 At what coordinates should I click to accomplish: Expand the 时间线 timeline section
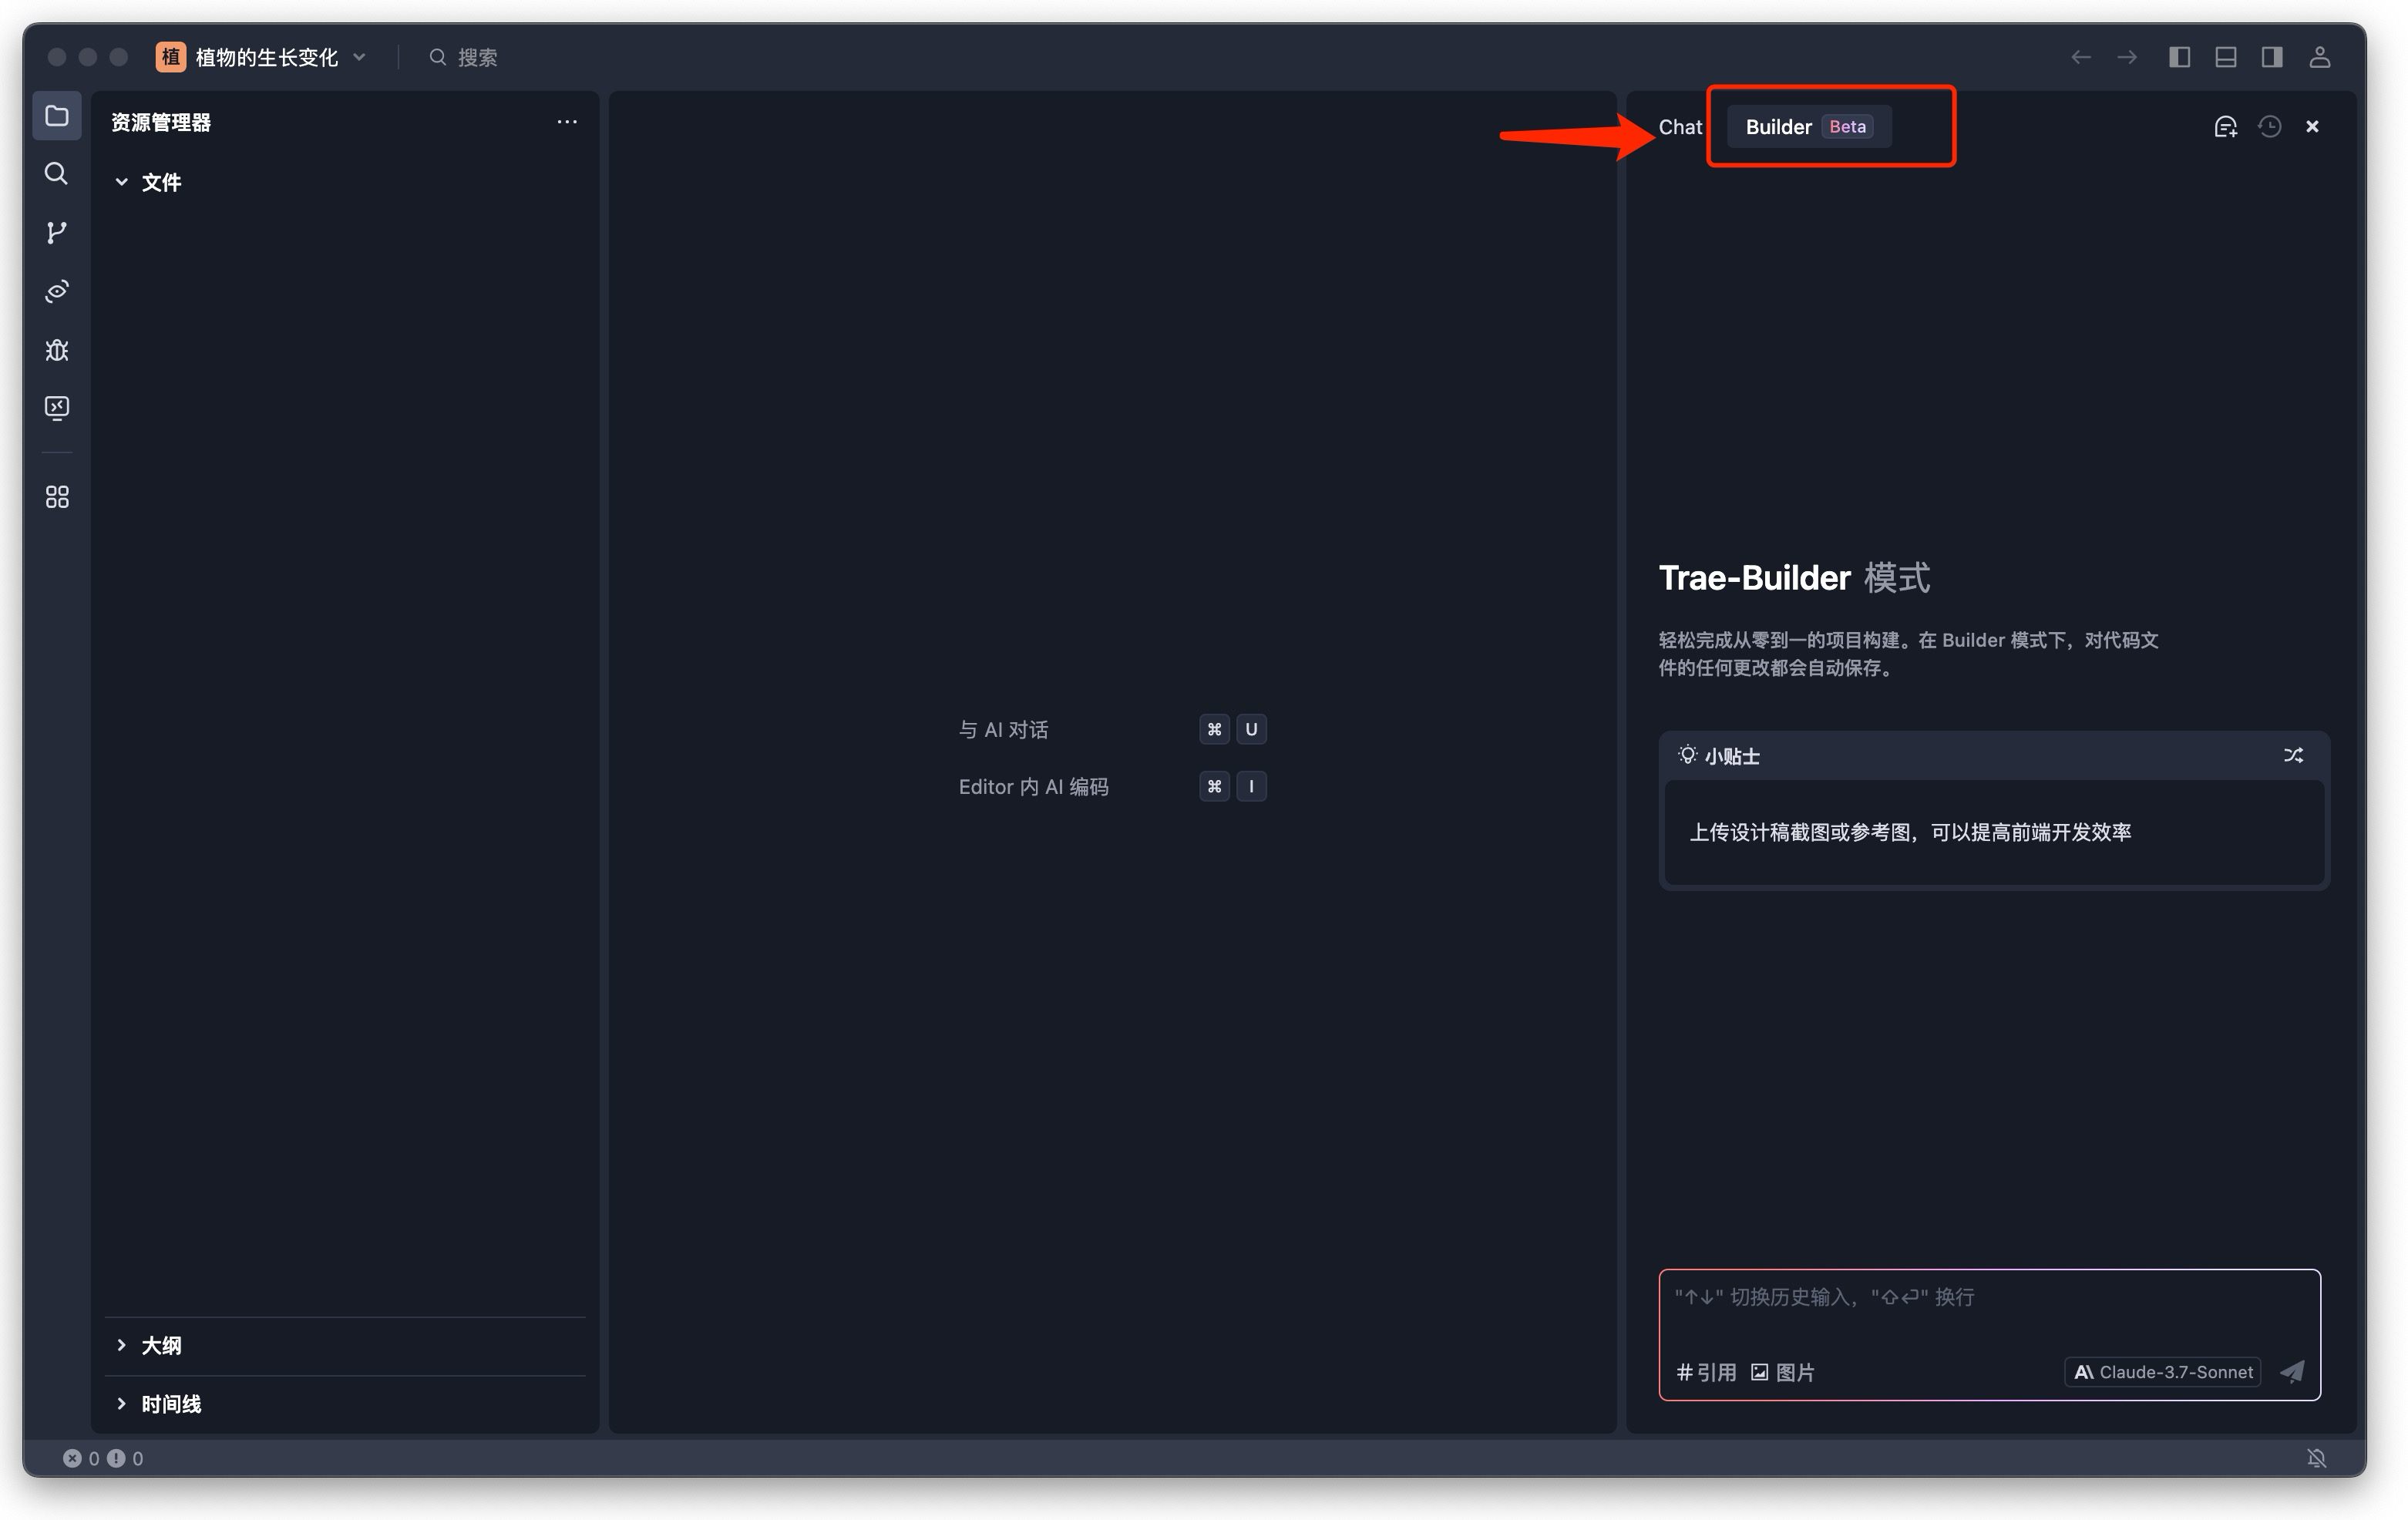159,1404
